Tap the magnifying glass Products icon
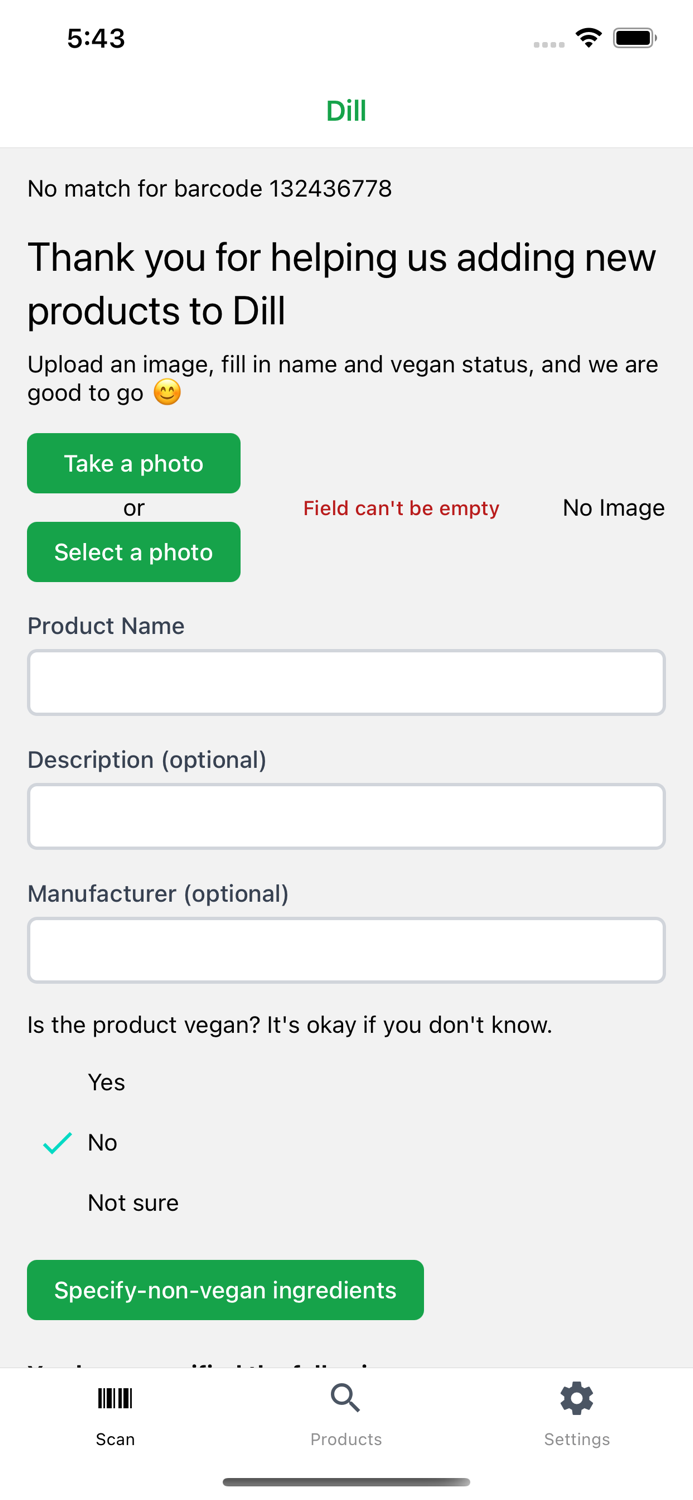This screenshot has height=1500, width=693. 345,1398
